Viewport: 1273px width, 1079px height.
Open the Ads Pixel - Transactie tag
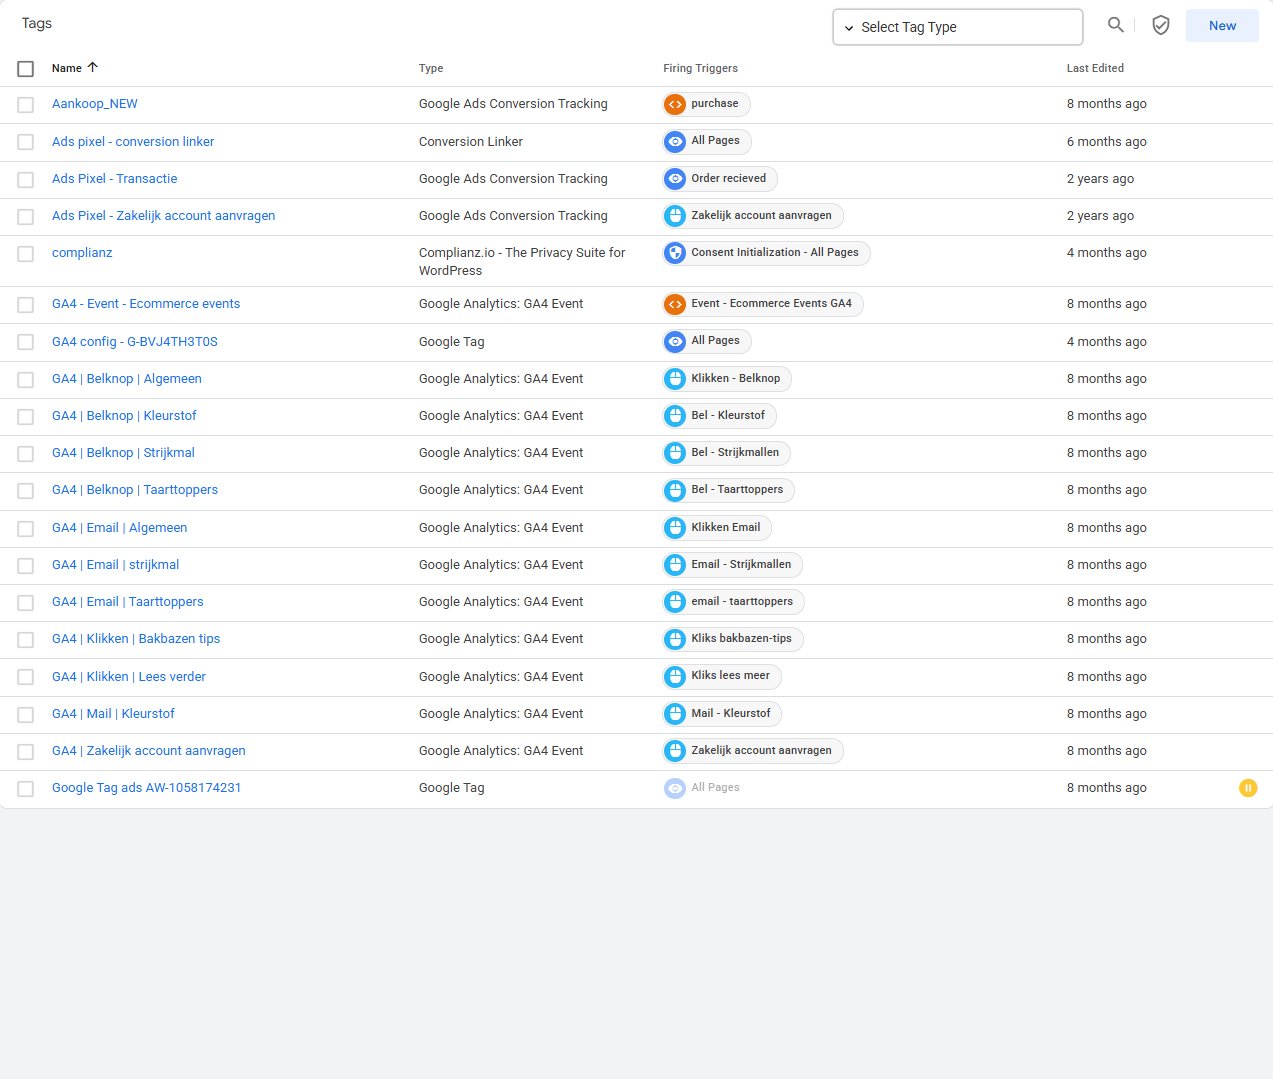pos(114,178)
